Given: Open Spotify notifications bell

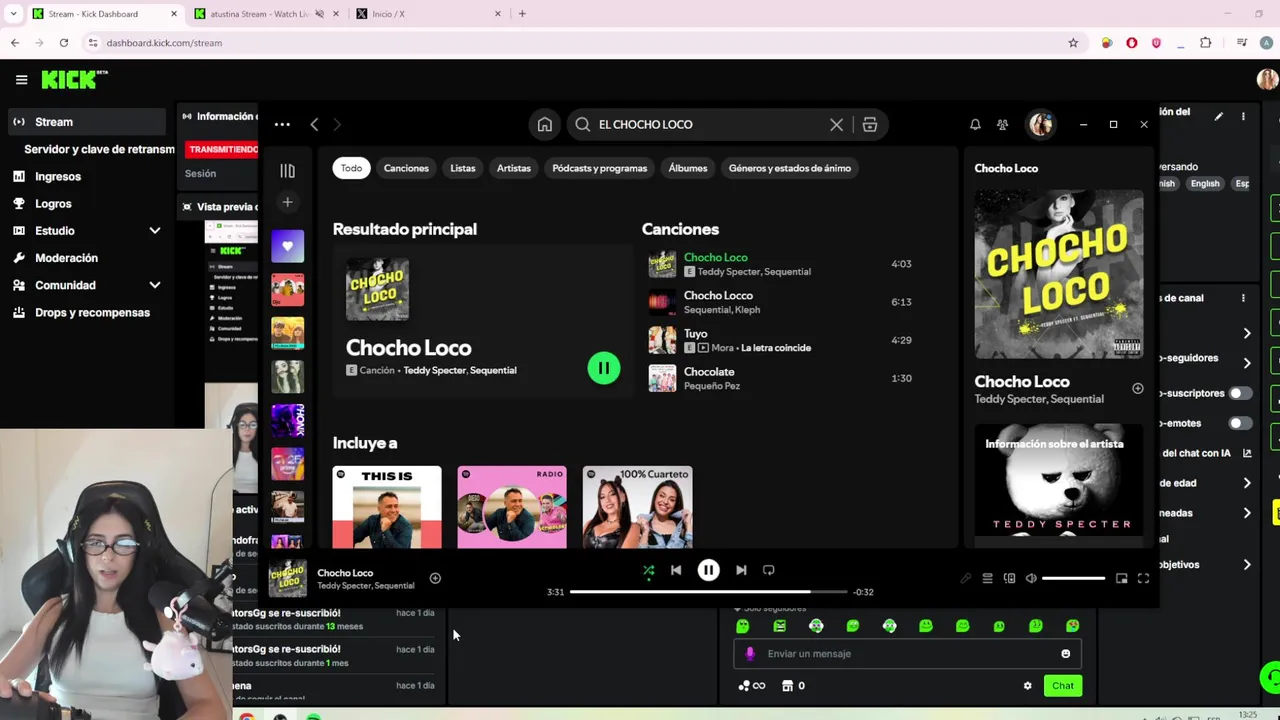Looking at the screenshot, I should (x=975, y=124).
